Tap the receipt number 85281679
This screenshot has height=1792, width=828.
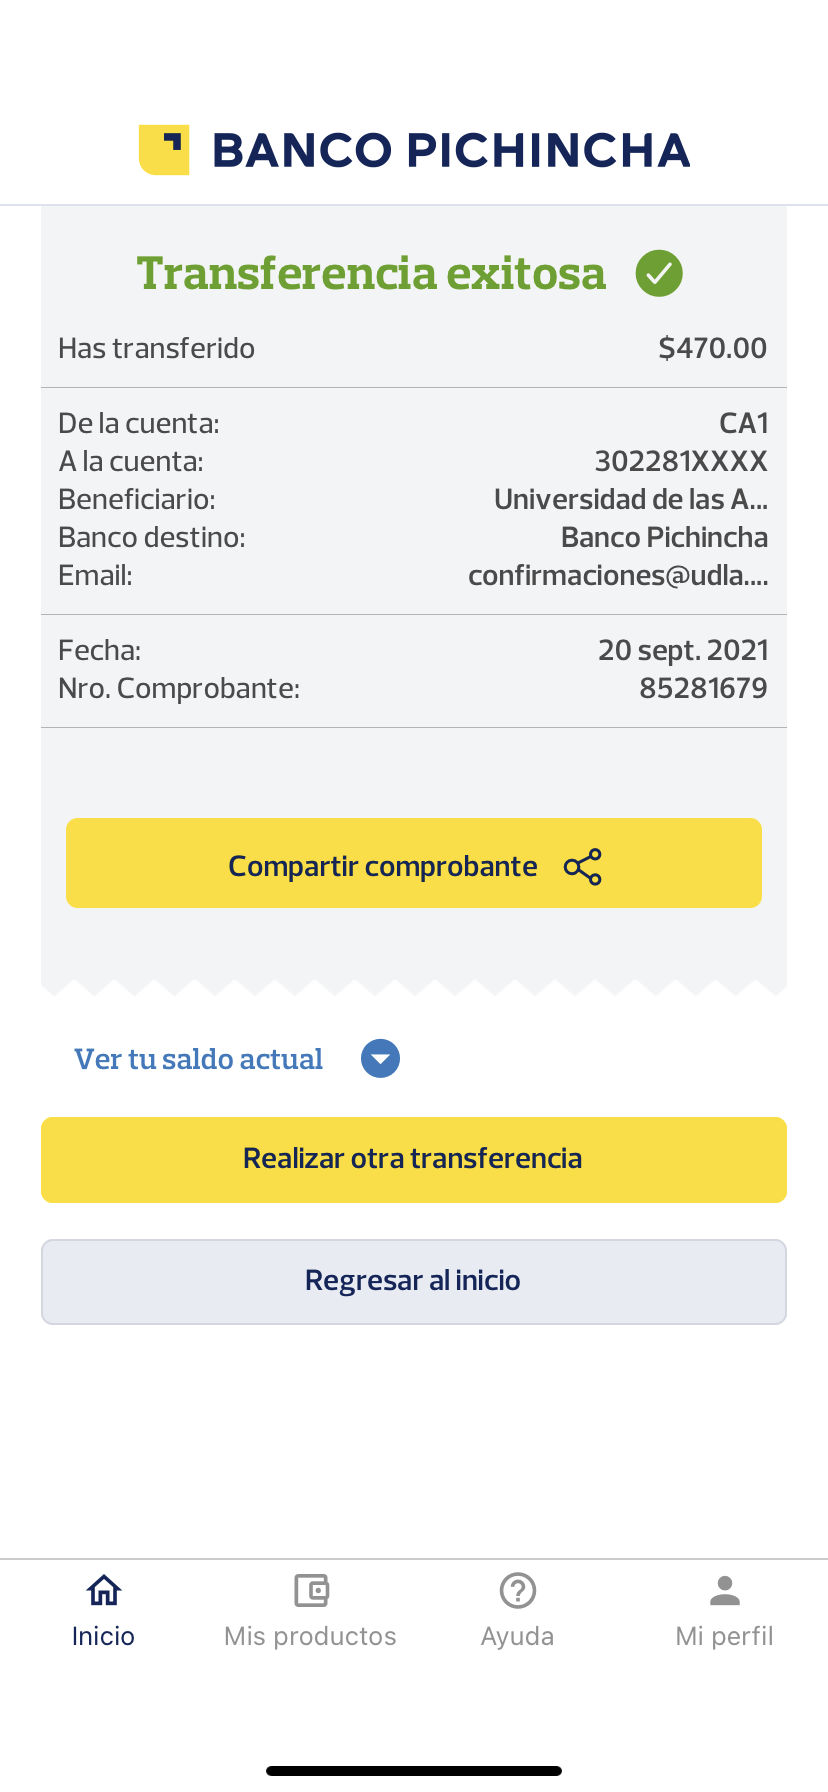coord(703,688)
